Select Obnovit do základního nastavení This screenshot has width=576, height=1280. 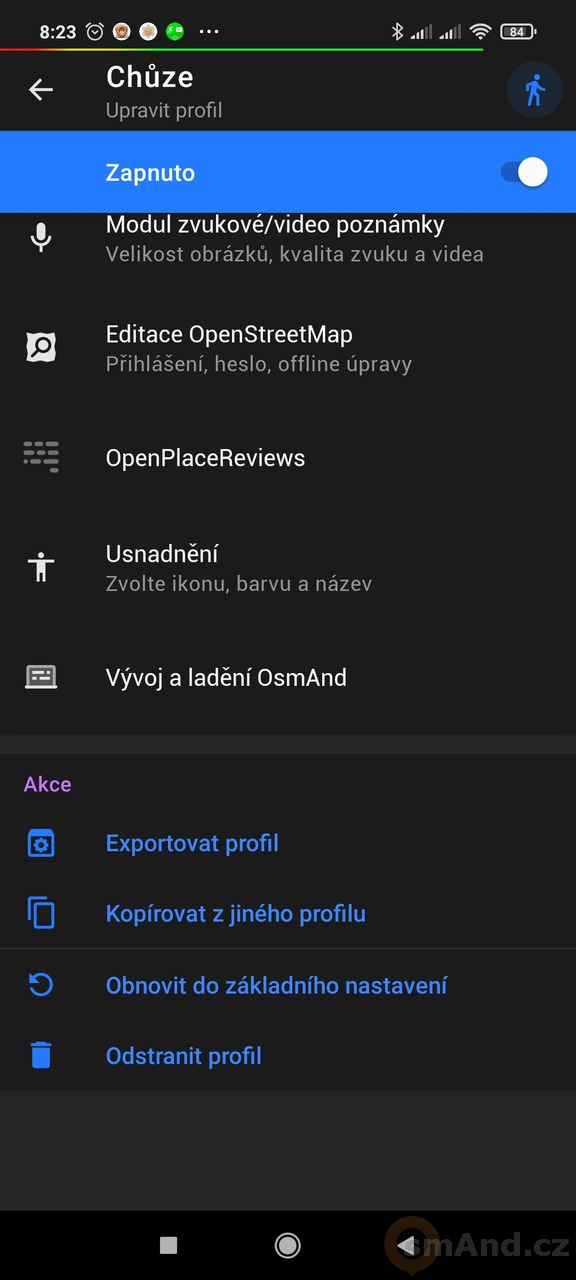pos(276,985)
